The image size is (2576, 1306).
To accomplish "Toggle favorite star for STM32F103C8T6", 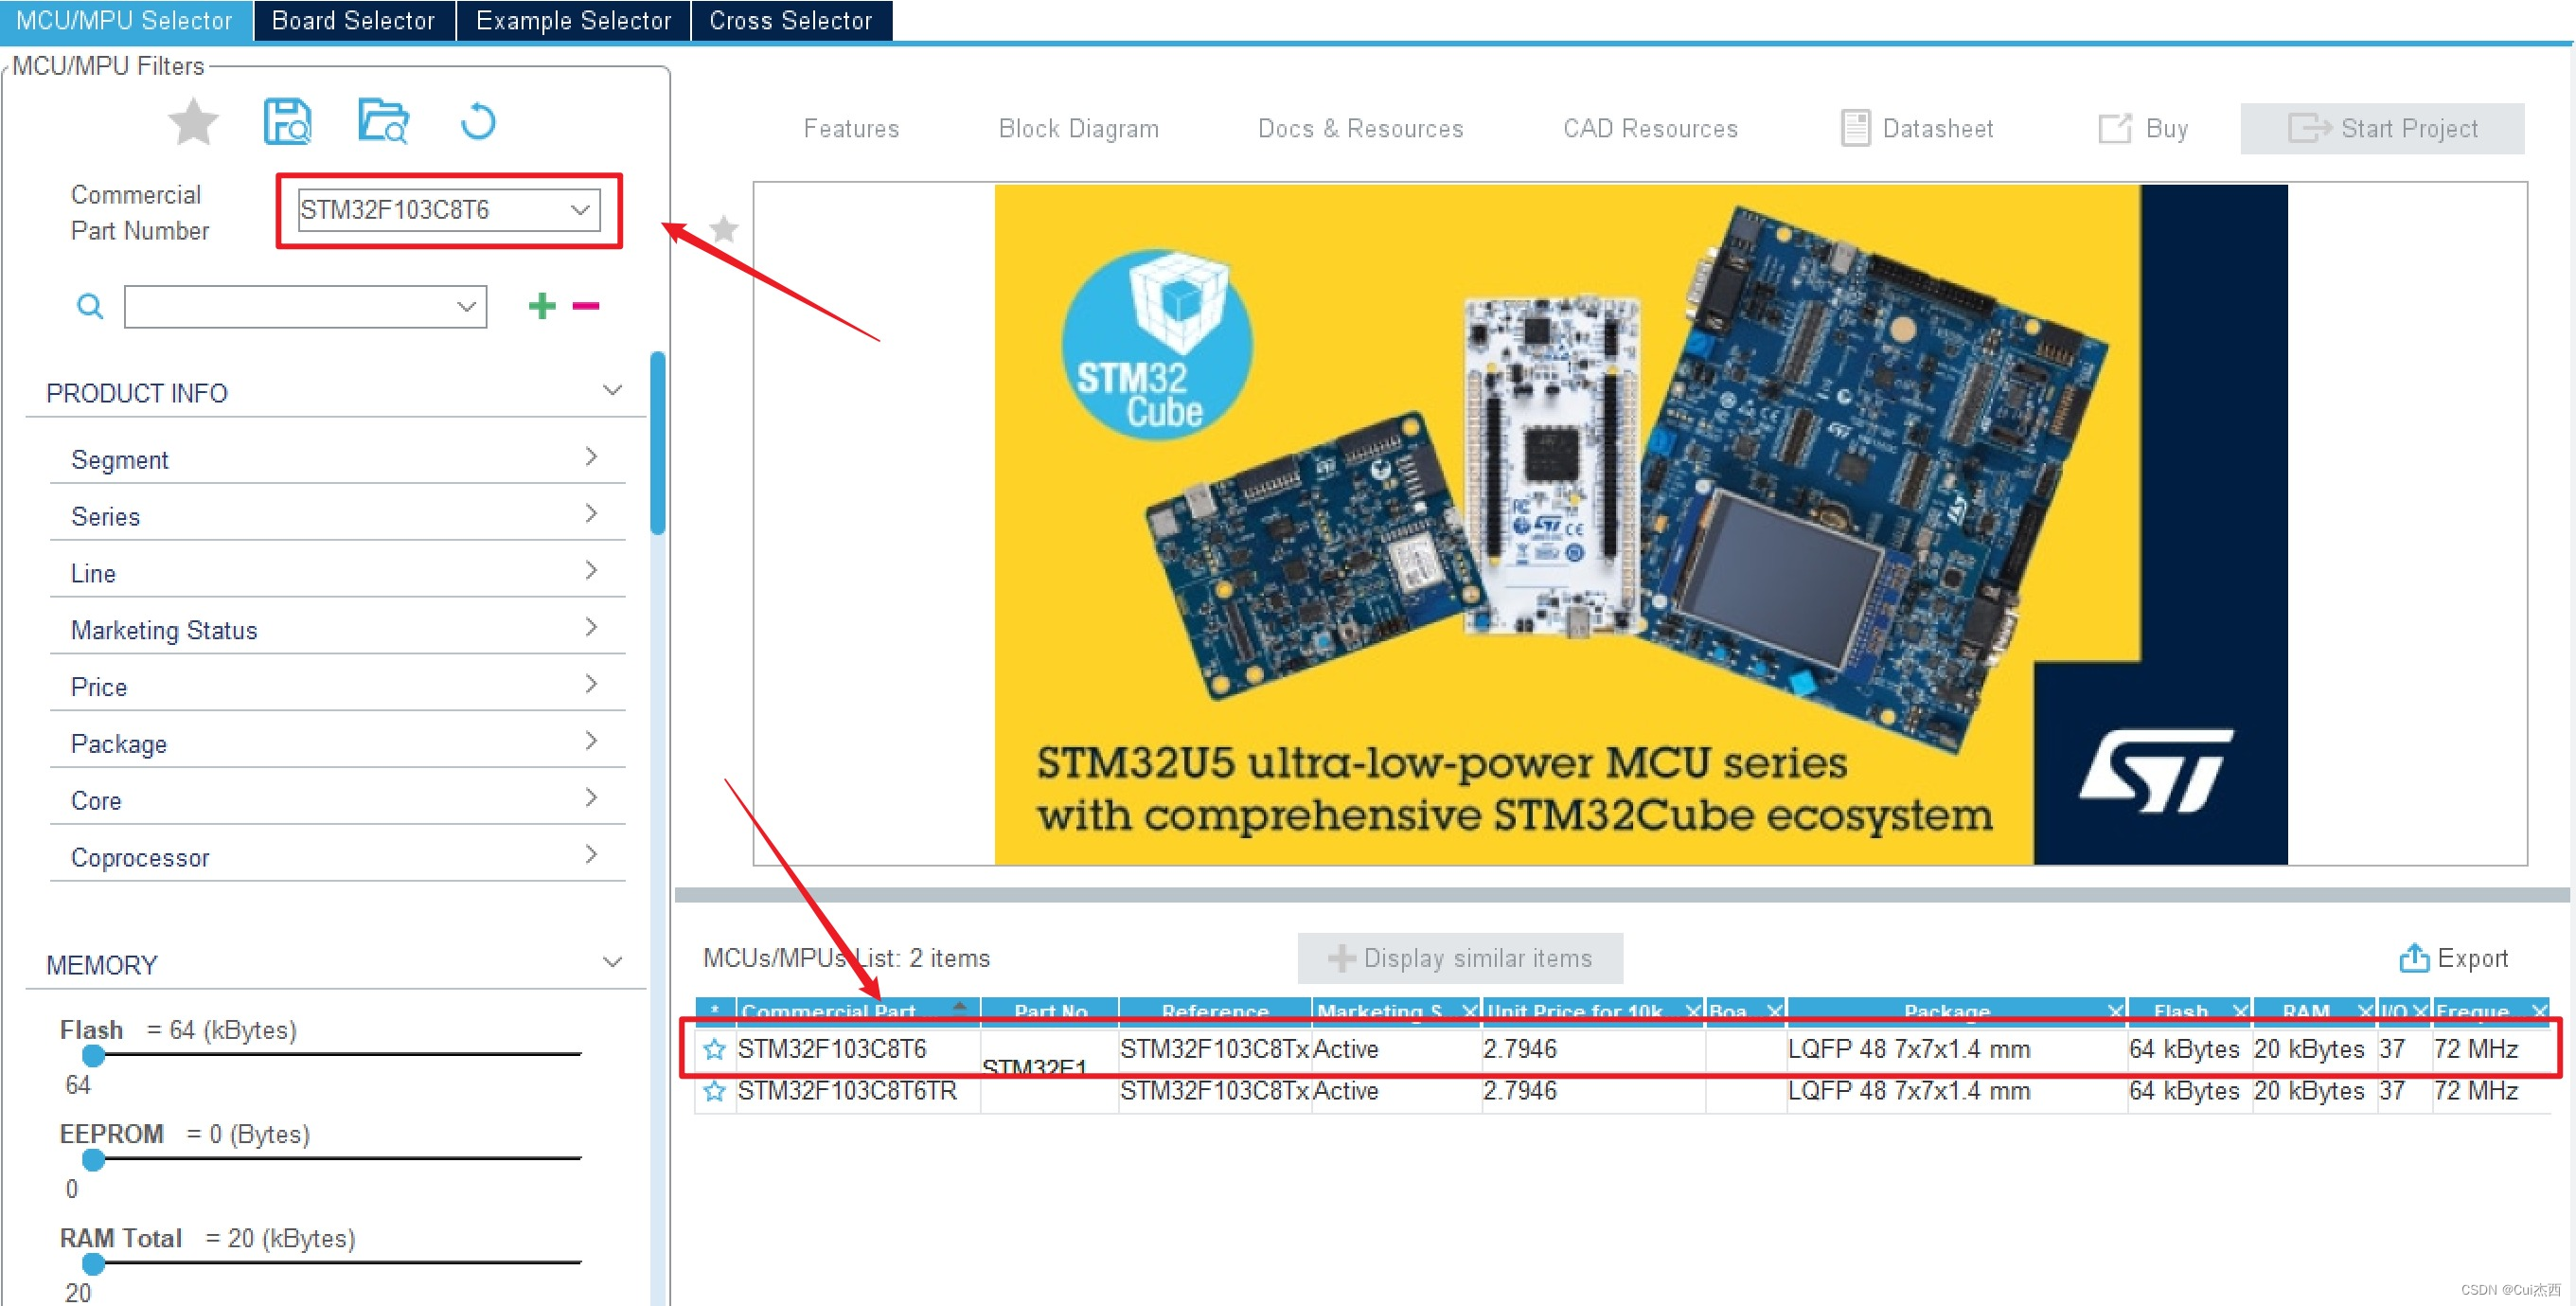I will pyautogui.click(x=711, y=1047).
